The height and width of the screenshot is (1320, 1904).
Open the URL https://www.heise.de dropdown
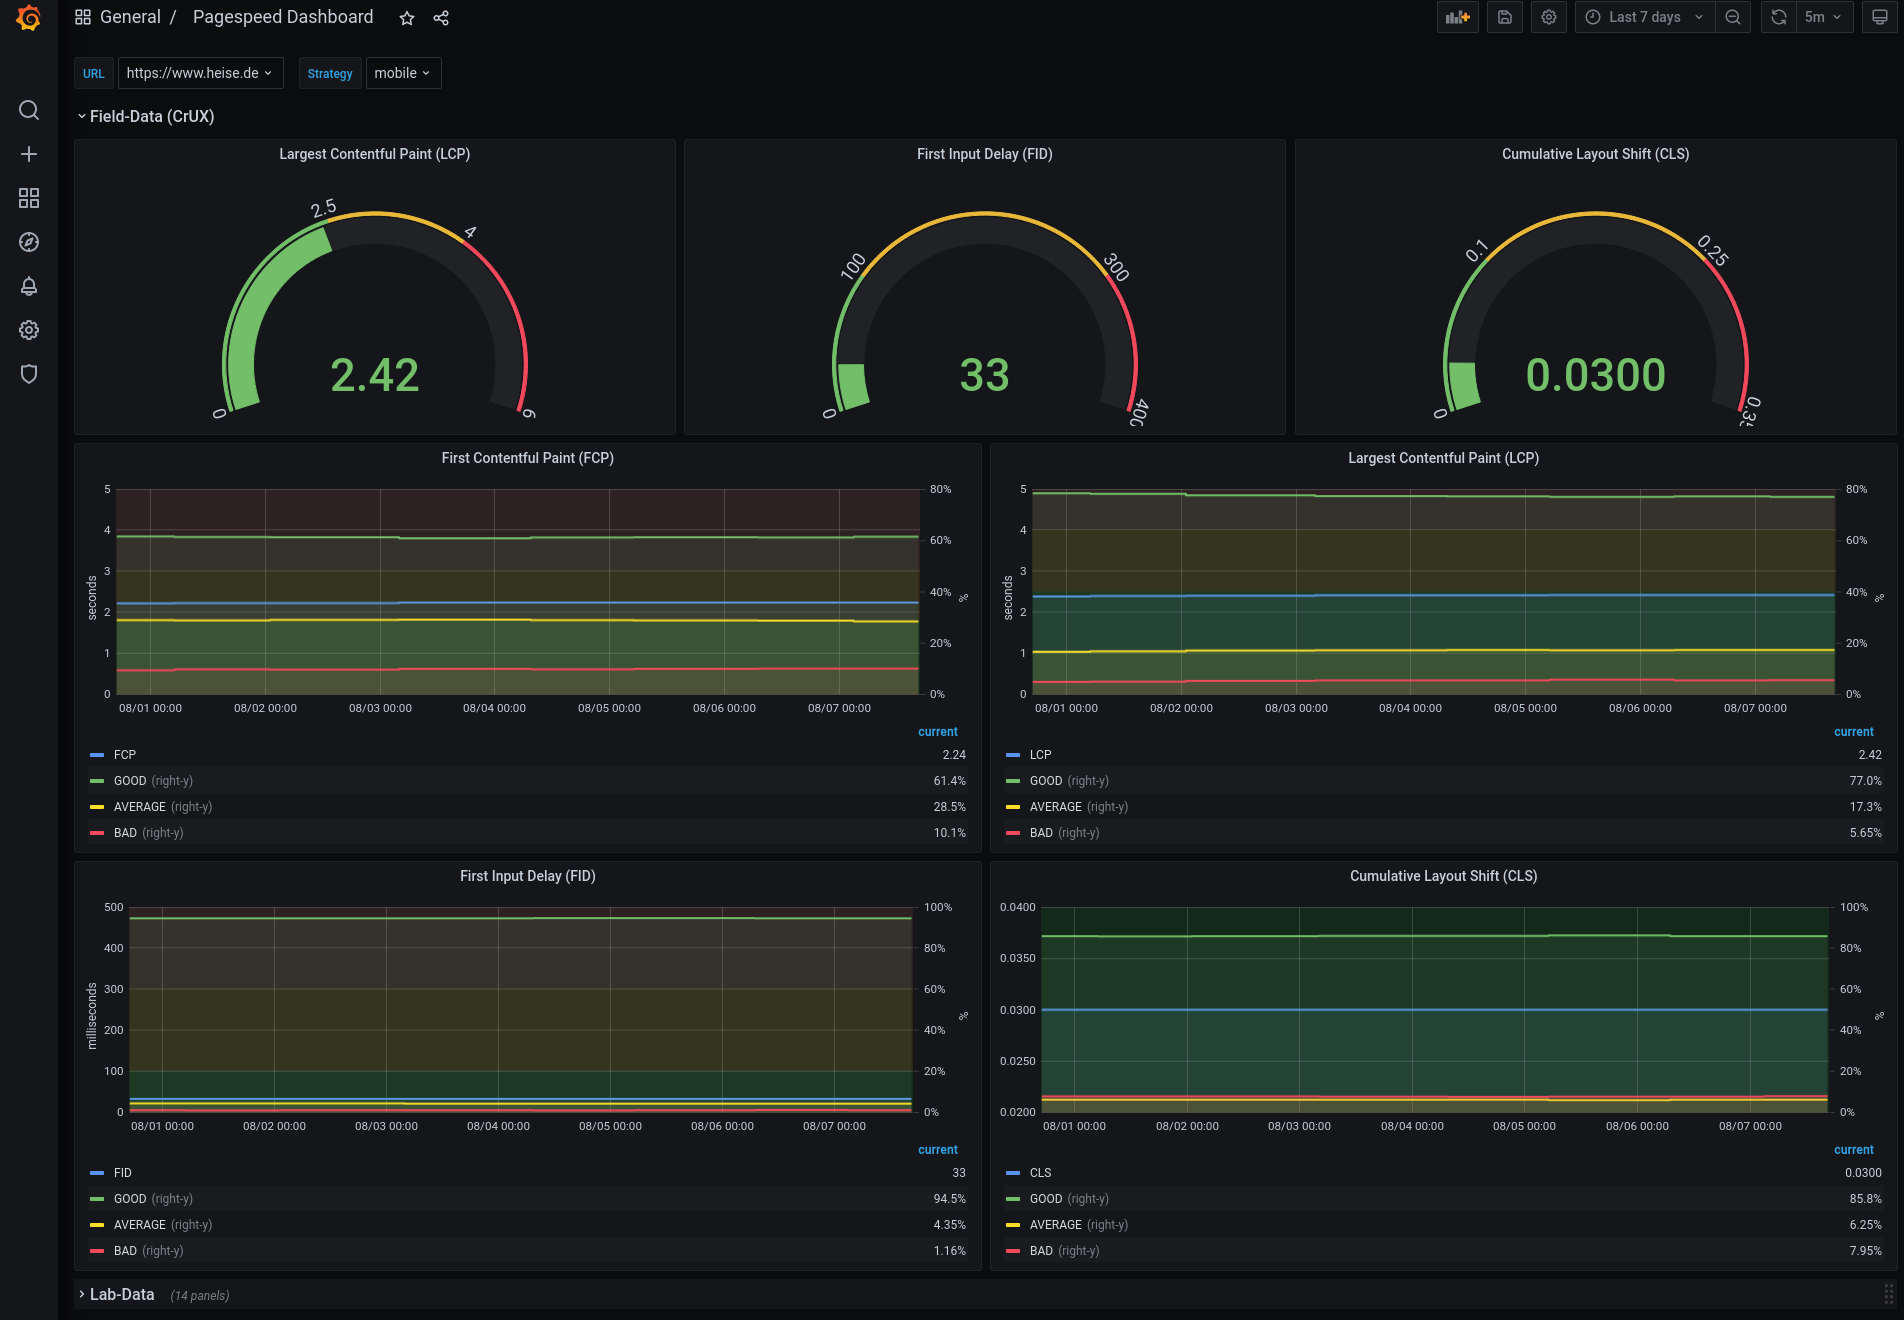pos(200,73)
